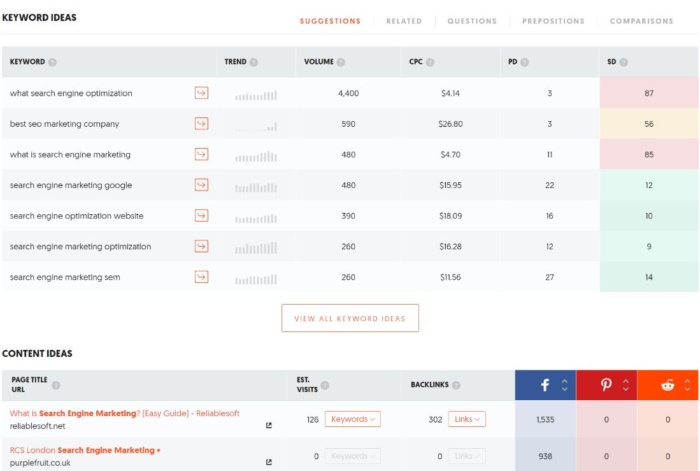Click View All Keyword Ideas button
The image size is (700, 471).
(350, 318)
